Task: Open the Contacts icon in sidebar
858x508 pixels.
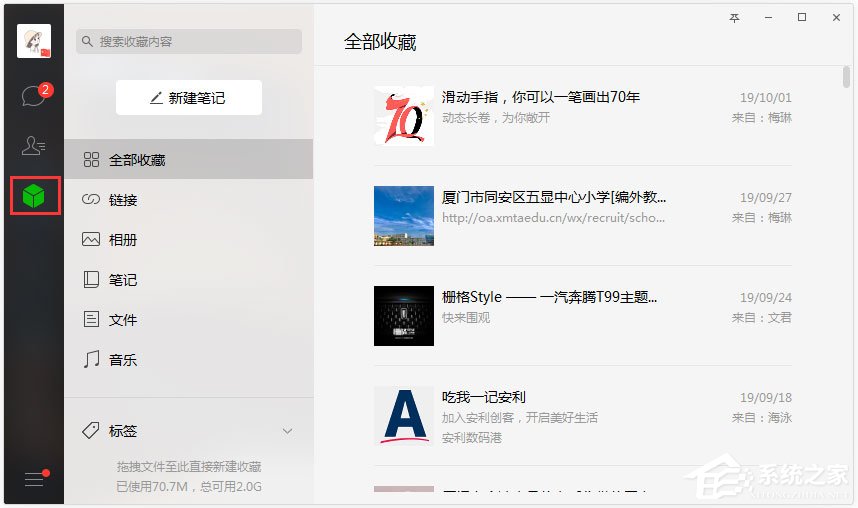Action: point(34,146)
